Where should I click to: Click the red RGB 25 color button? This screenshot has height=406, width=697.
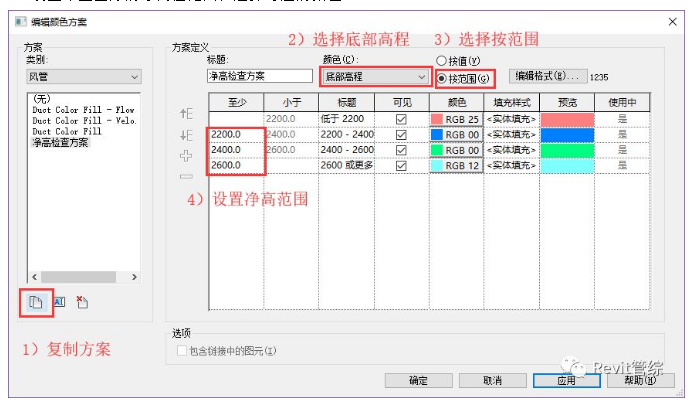point(456,119)
